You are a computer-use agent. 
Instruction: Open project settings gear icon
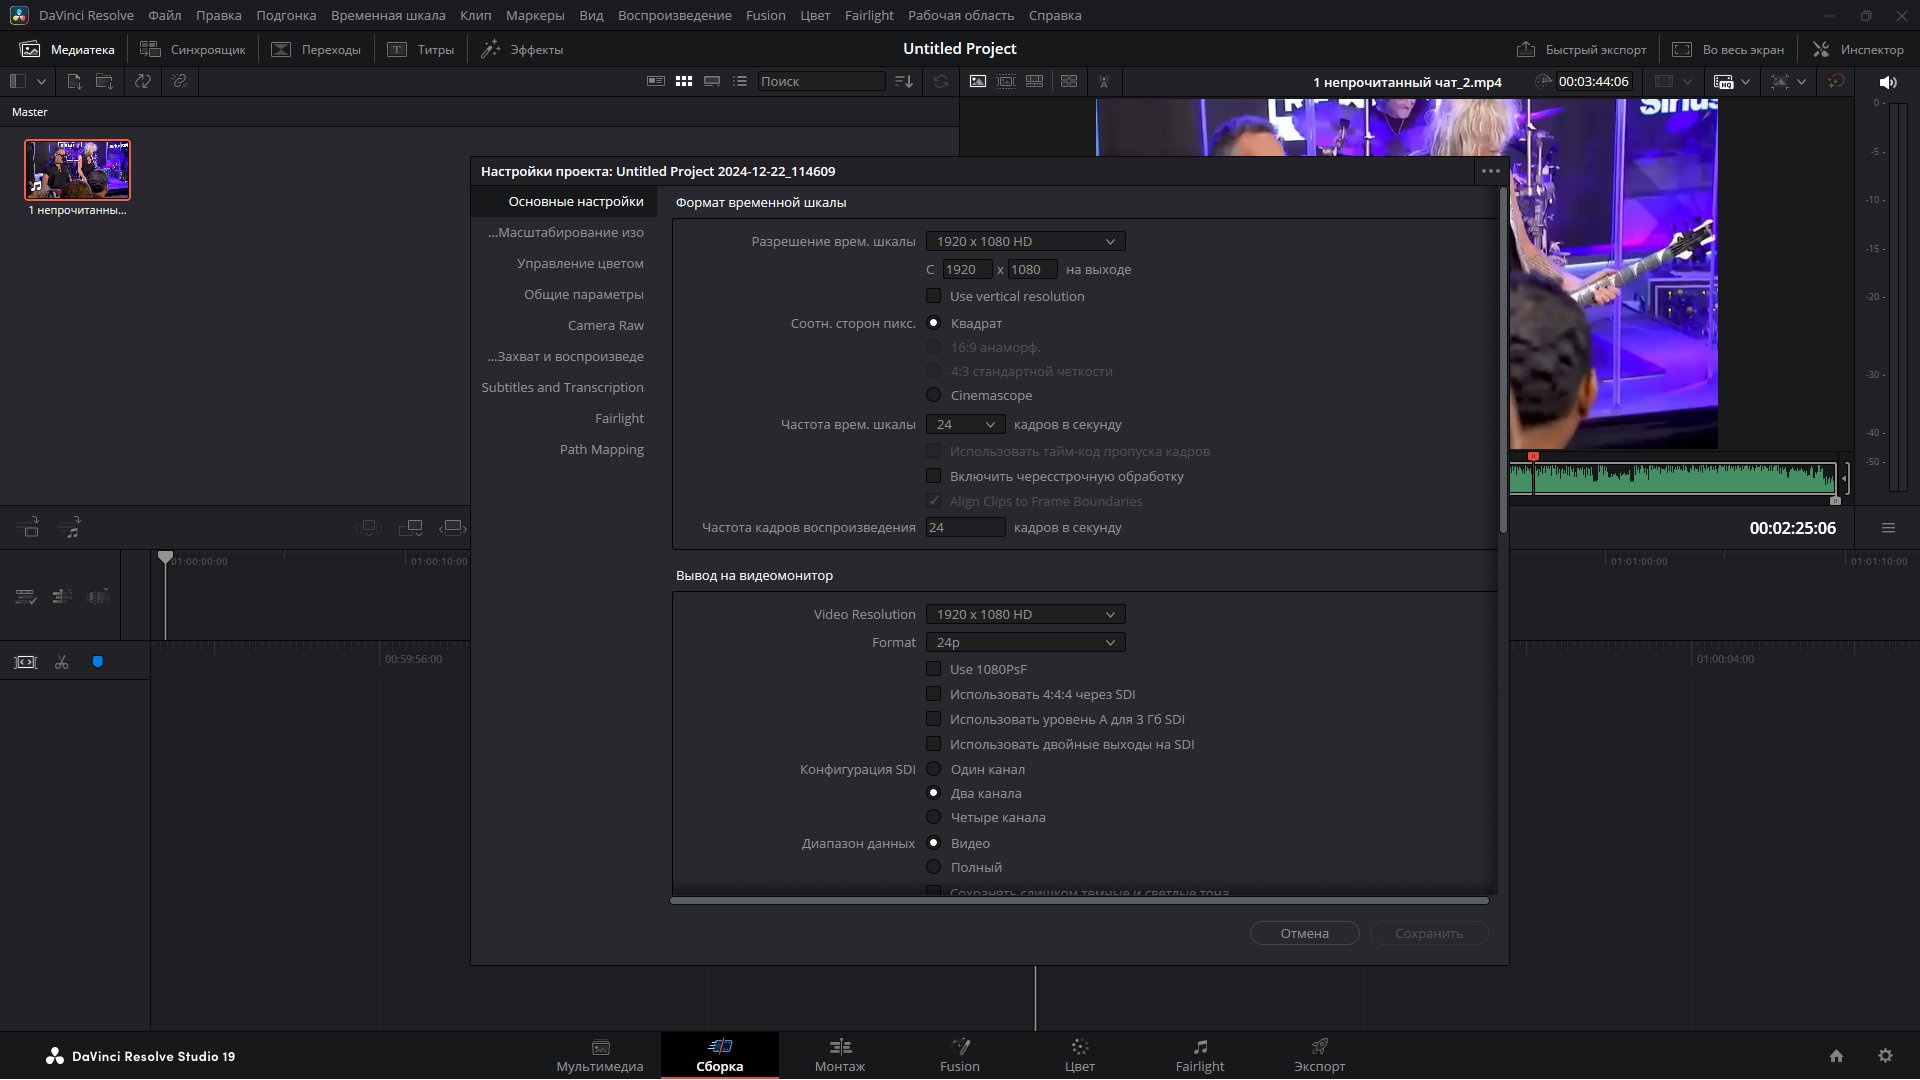(1885, 1056)
